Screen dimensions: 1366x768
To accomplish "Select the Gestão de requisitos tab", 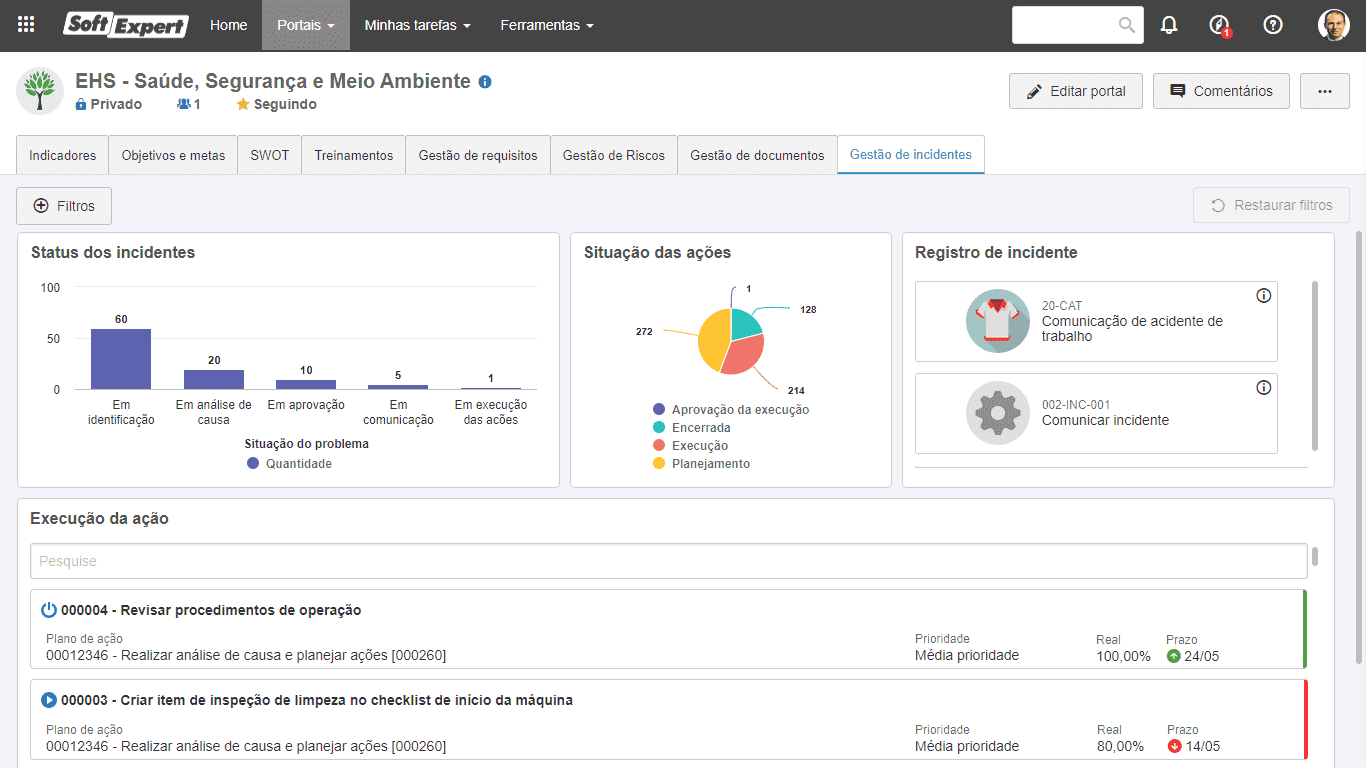I will (478, 155).
